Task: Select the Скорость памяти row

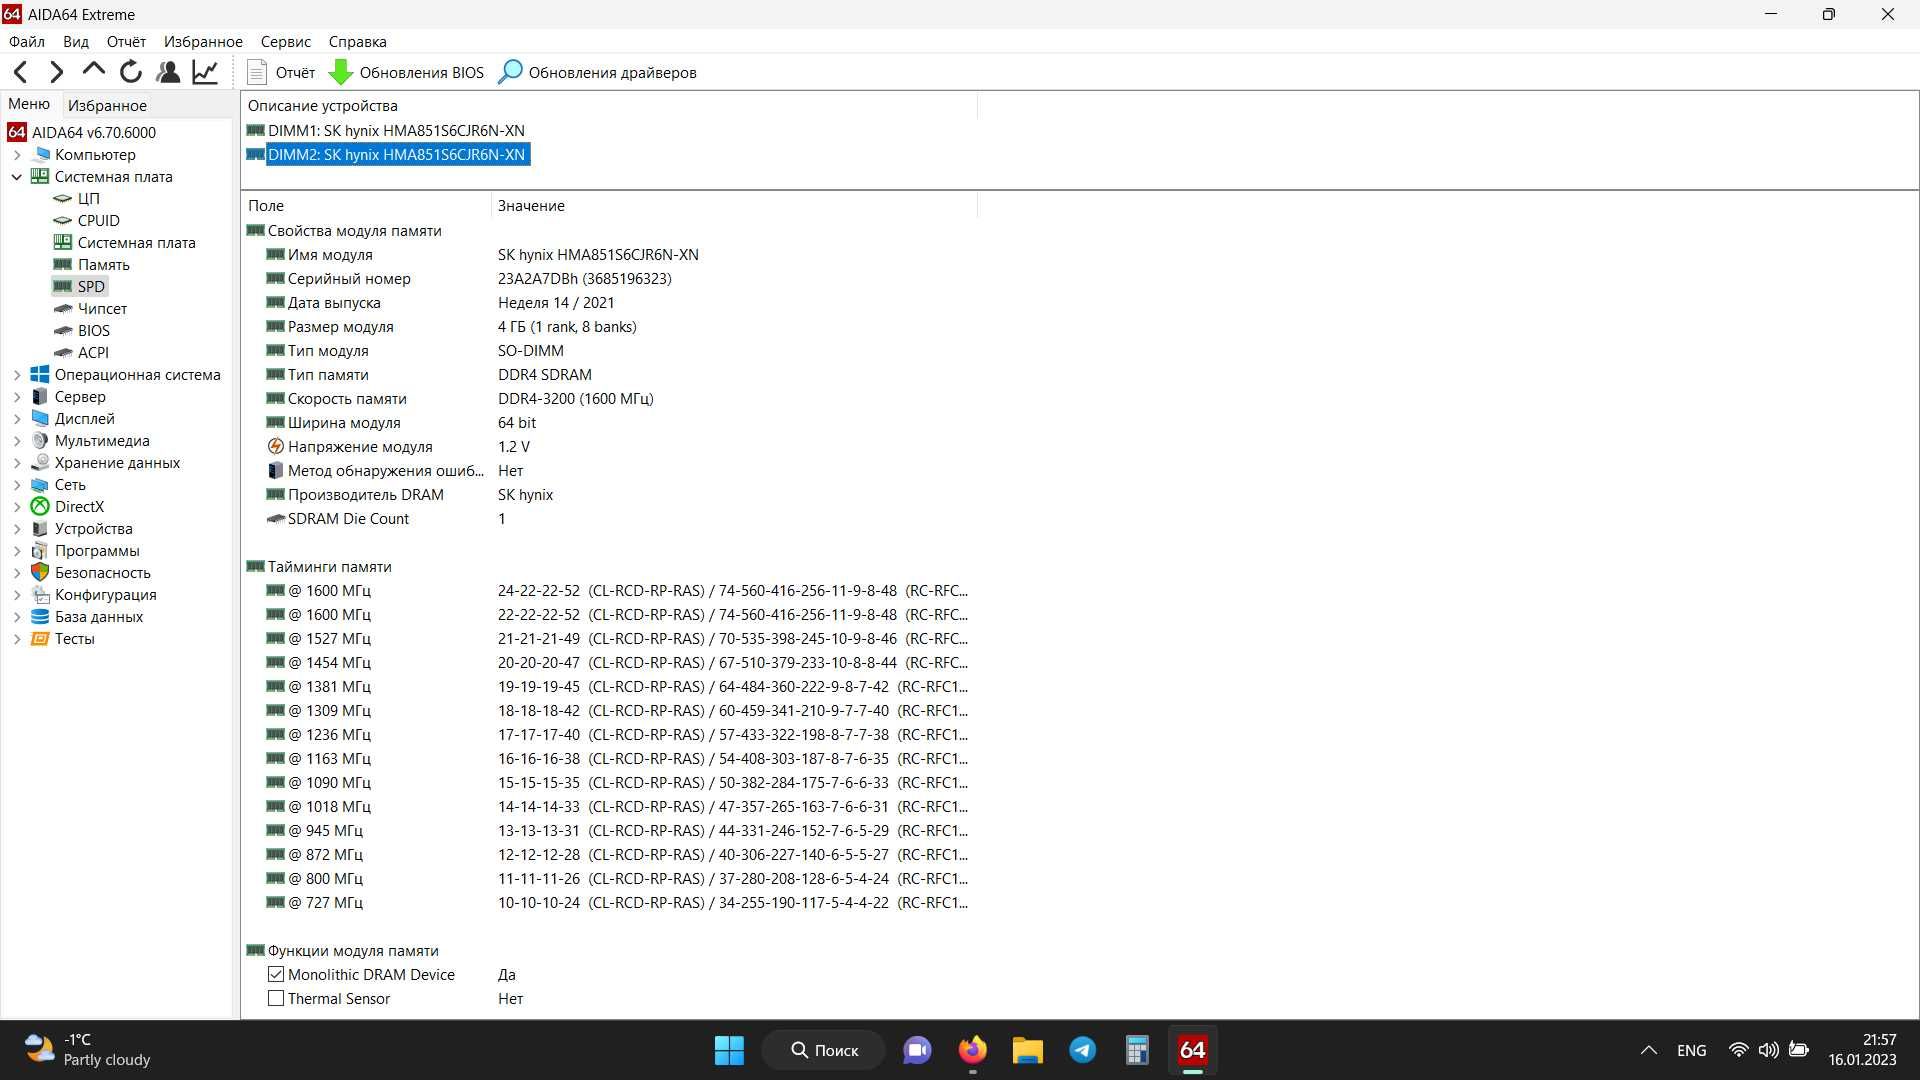Action: point(608,399)
